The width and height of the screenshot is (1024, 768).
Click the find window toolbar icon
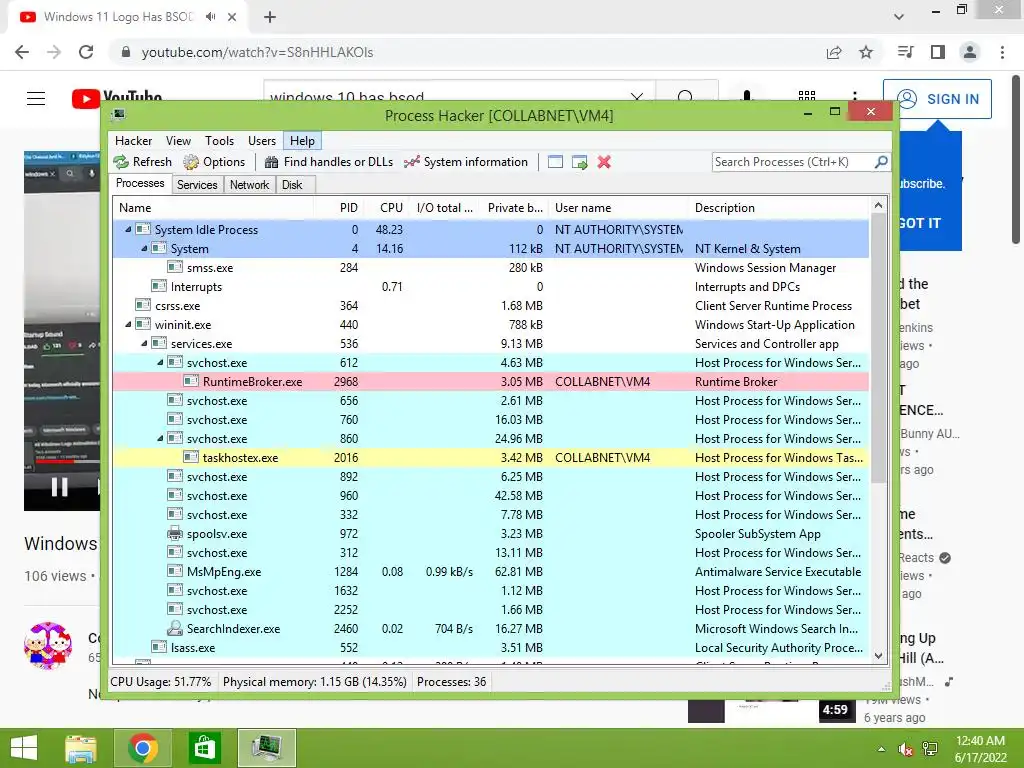click(555, 162)
